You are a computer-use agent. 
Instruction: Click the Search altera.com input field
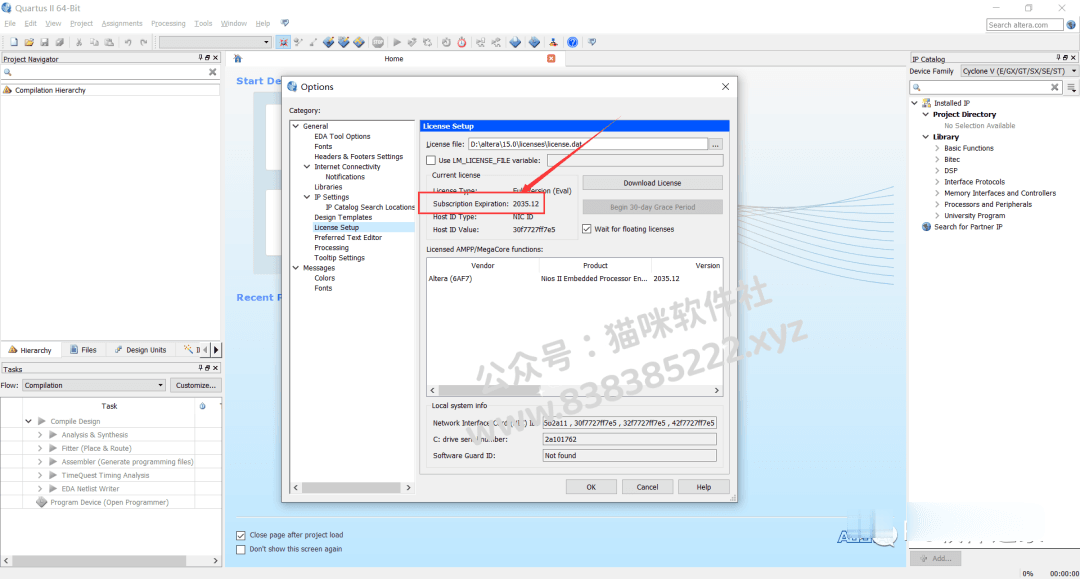(x=1024, y=25)
